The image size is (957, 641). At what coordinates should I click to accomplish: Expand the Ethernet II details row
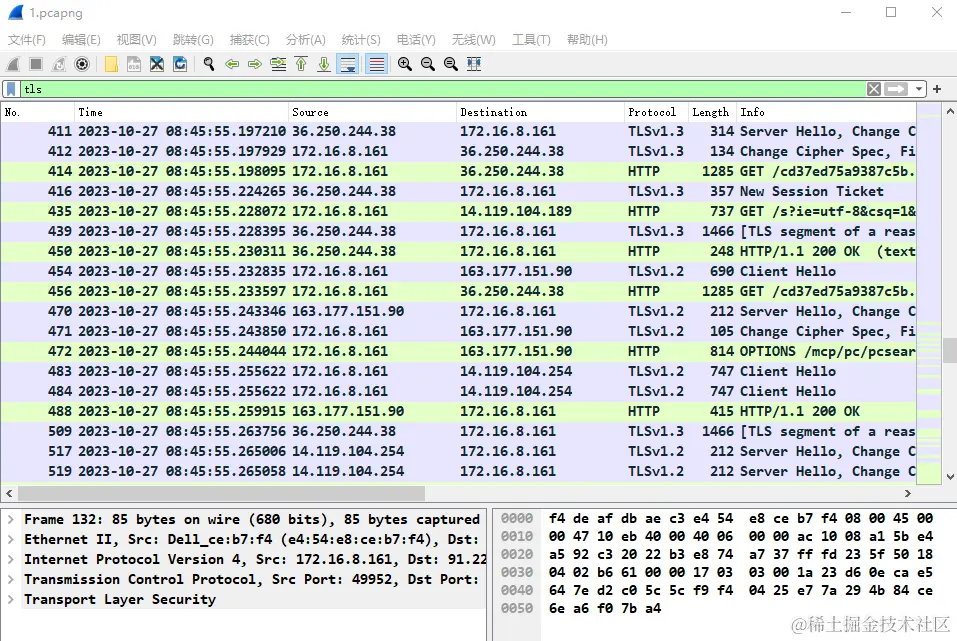pyautogui.click(x=11, y=540)
